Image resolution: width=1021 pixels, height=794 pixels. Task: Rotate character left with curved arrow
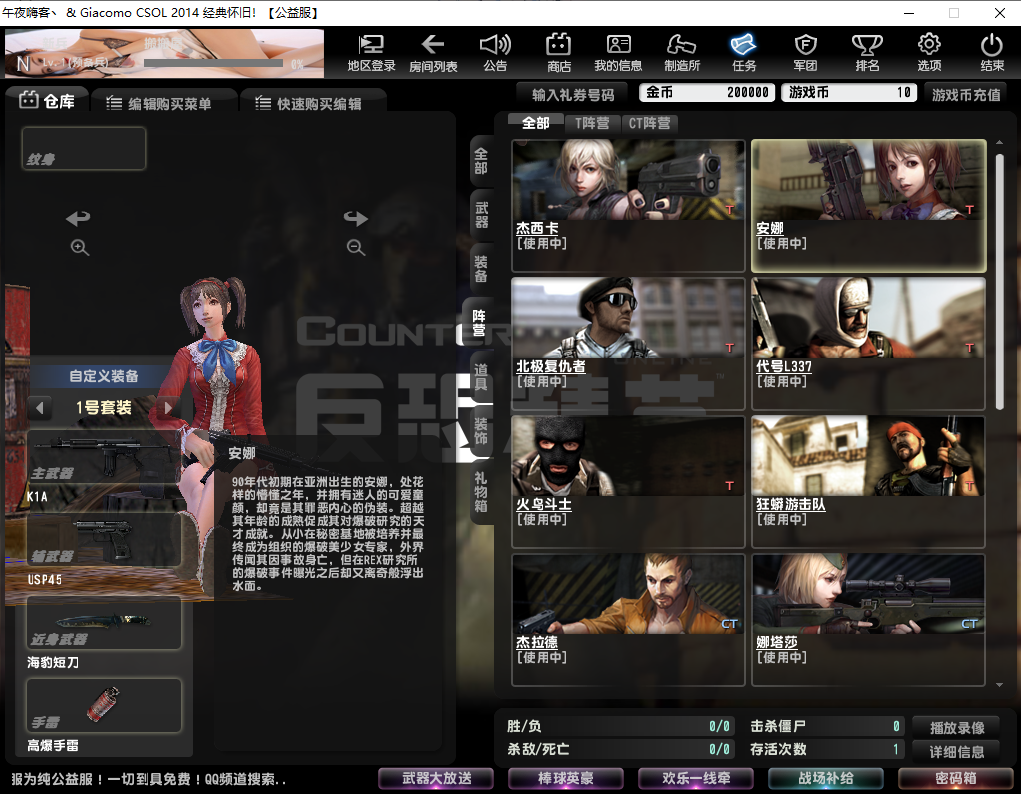78,218
